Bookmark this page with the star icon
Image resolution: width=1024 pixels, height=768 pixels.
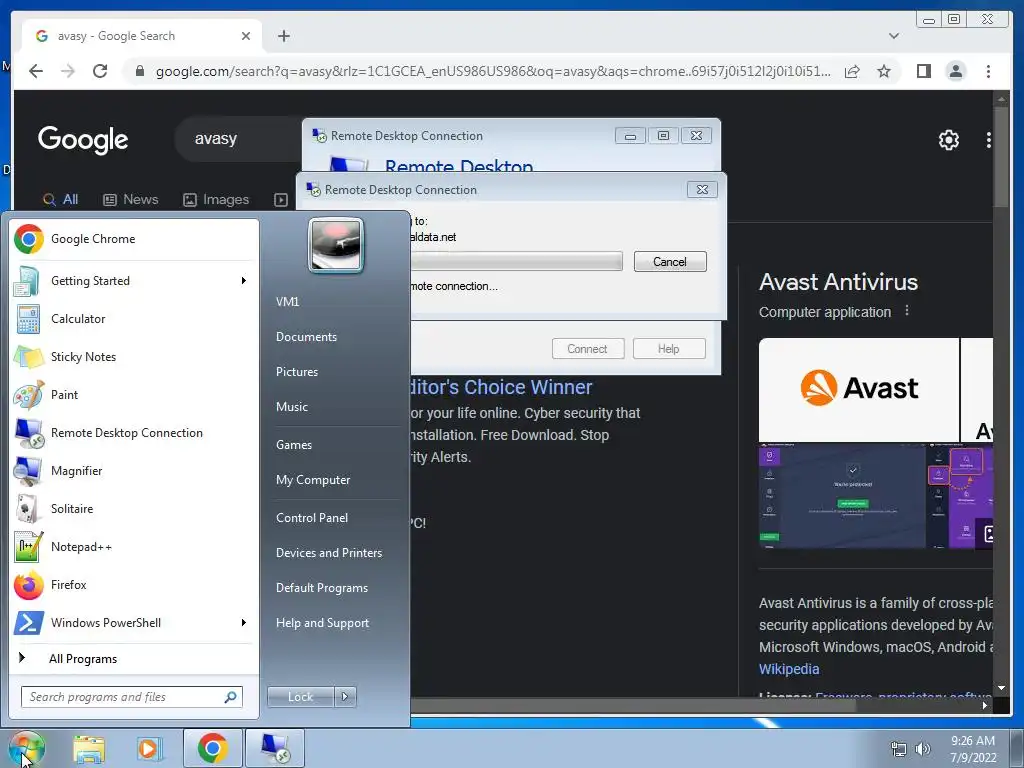[x=884, y=71]
